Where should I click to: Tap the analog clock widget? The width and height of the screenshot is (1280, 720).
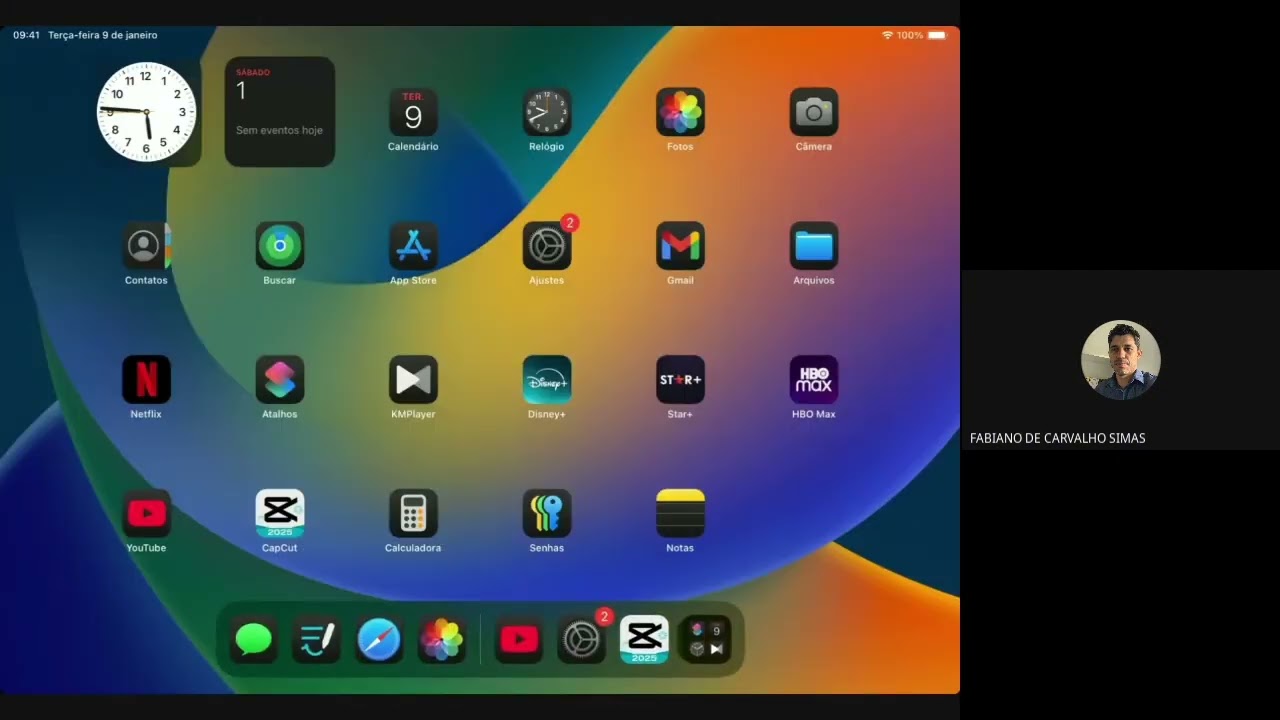click(147, 112)
